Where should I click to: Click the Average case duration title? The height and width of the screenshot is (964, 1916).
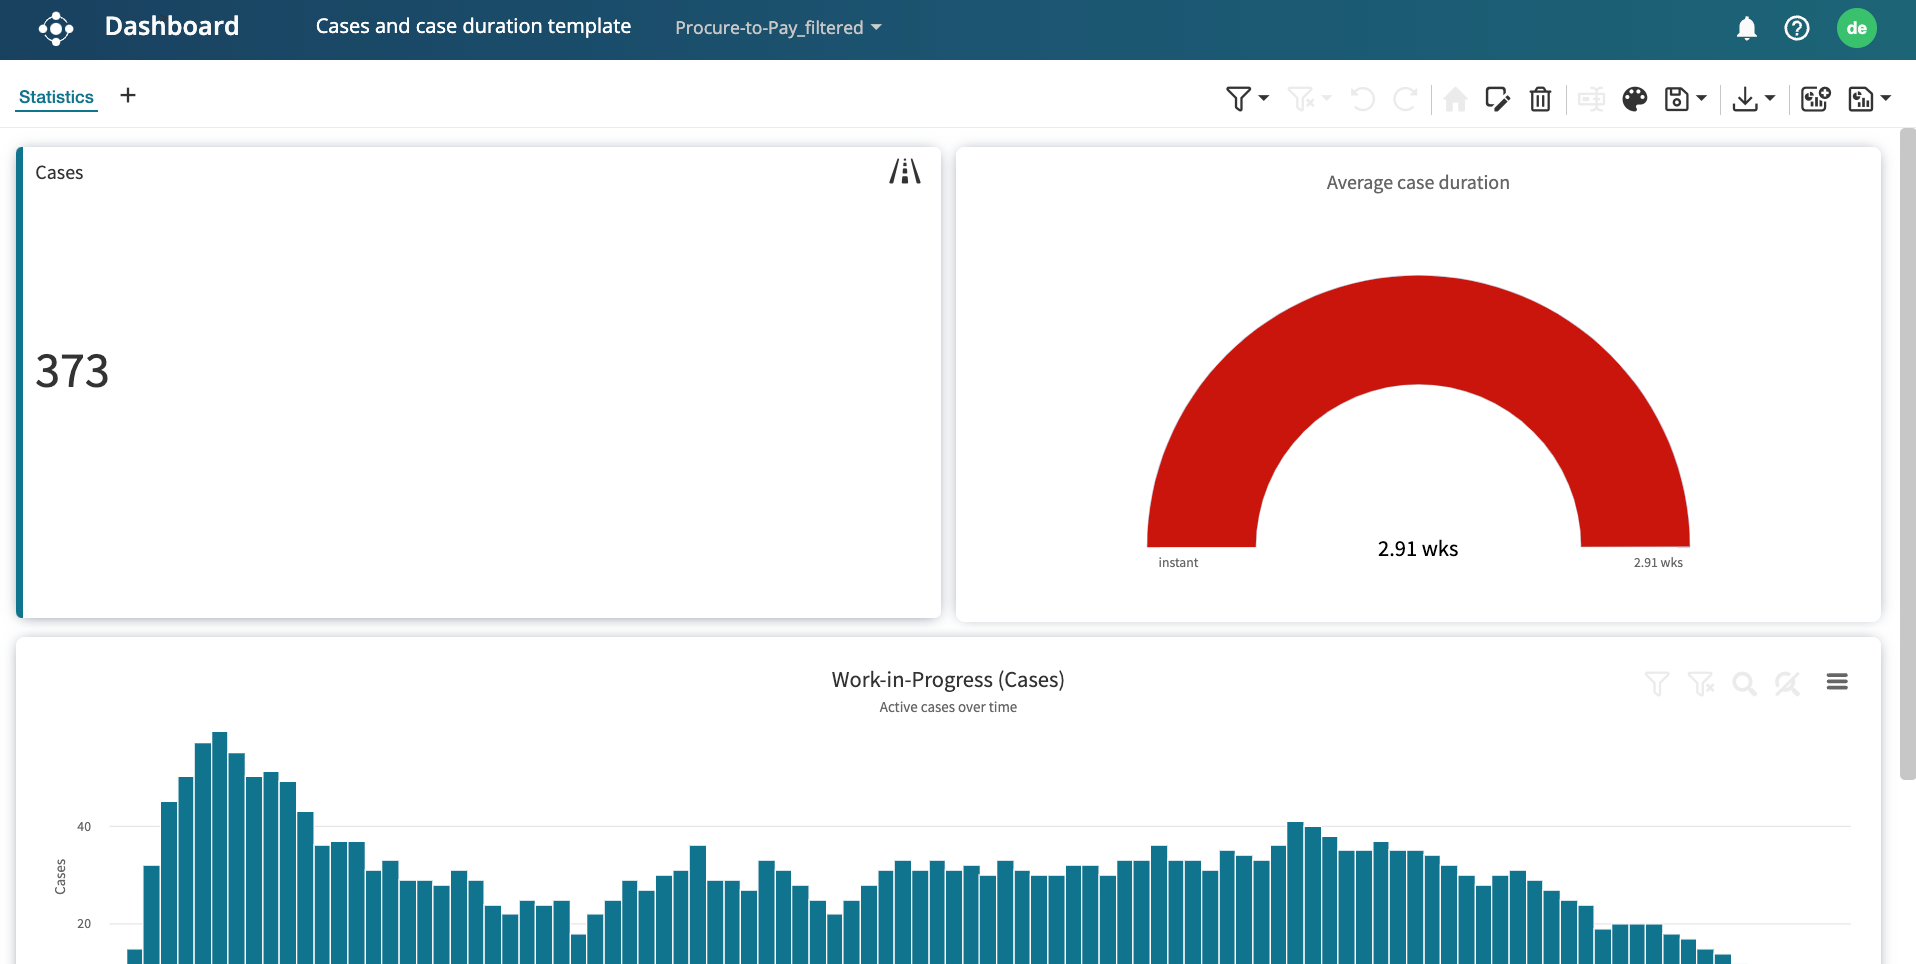point(1418,183)
